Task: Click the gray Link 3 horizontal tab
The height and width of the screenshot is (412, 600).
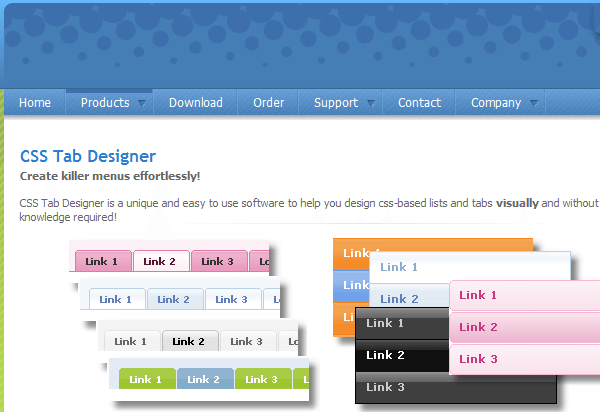Action: pos(248,341)
